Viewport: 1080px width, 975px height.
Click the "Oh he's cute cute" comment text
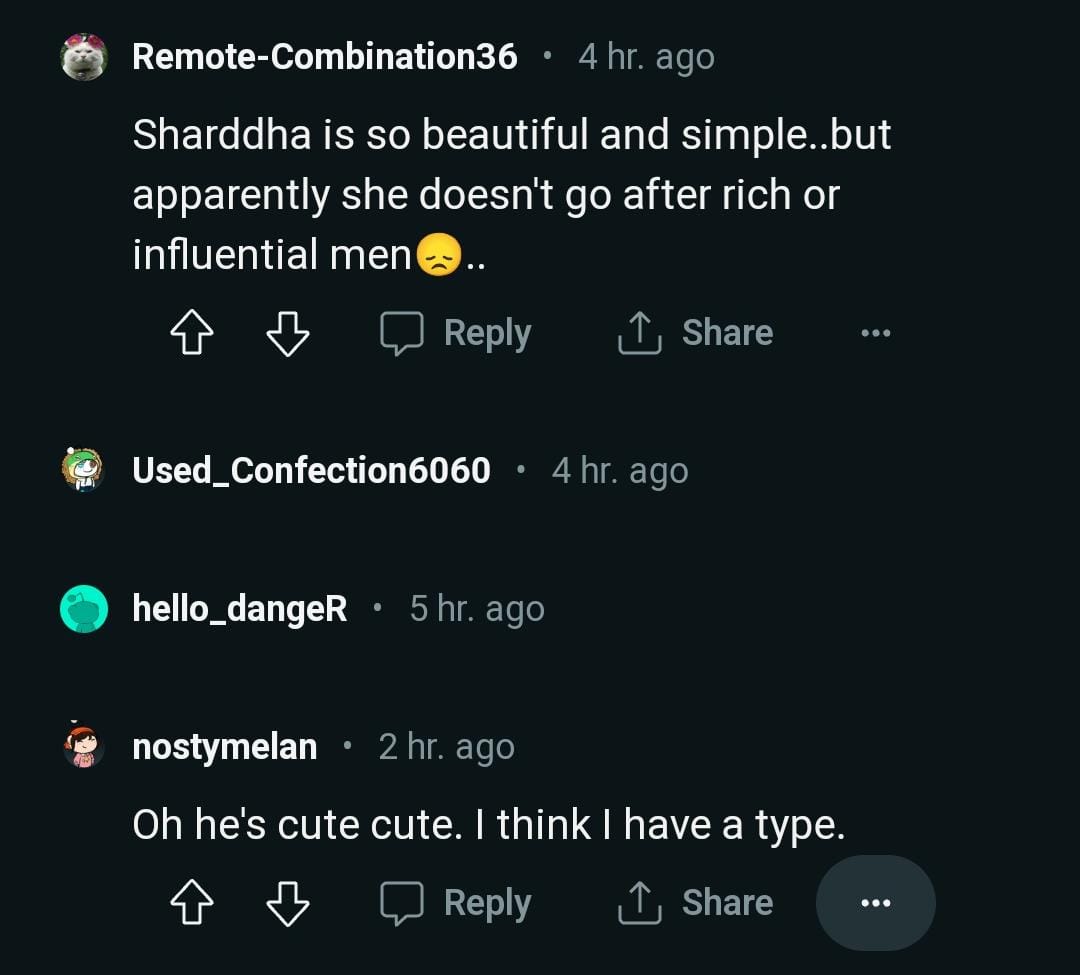click(x=489, y=825)
